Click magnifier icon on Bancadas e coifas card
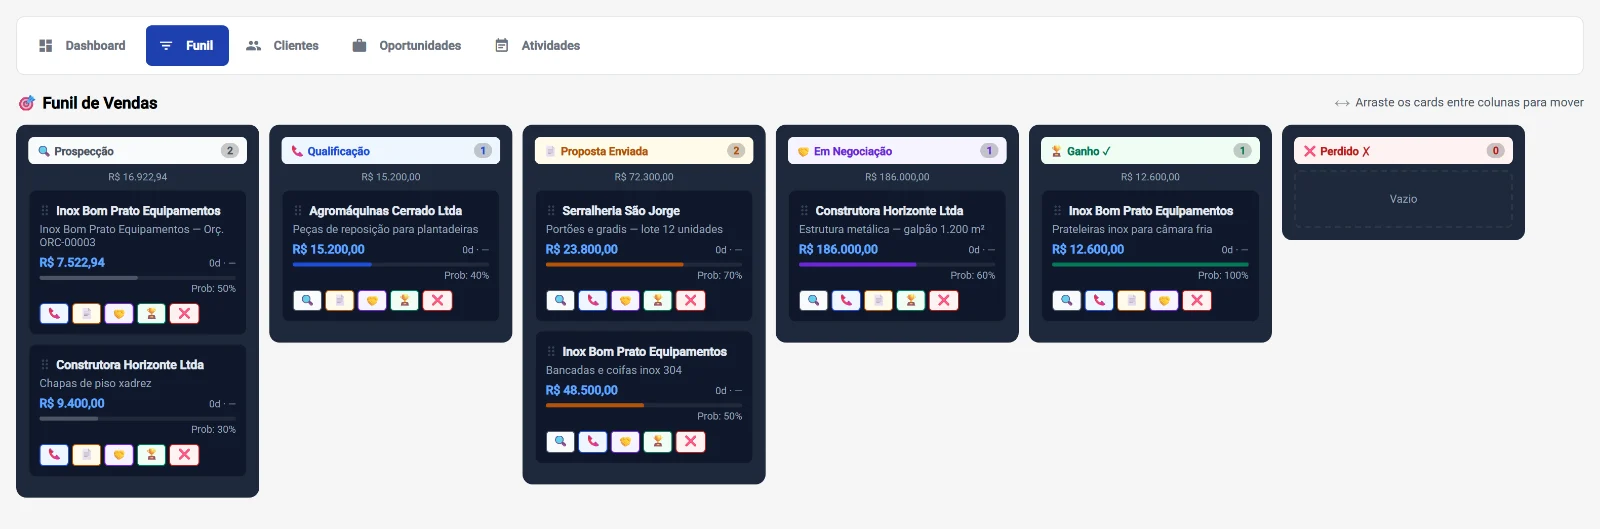1600x529 pixels. coord(560,441)
